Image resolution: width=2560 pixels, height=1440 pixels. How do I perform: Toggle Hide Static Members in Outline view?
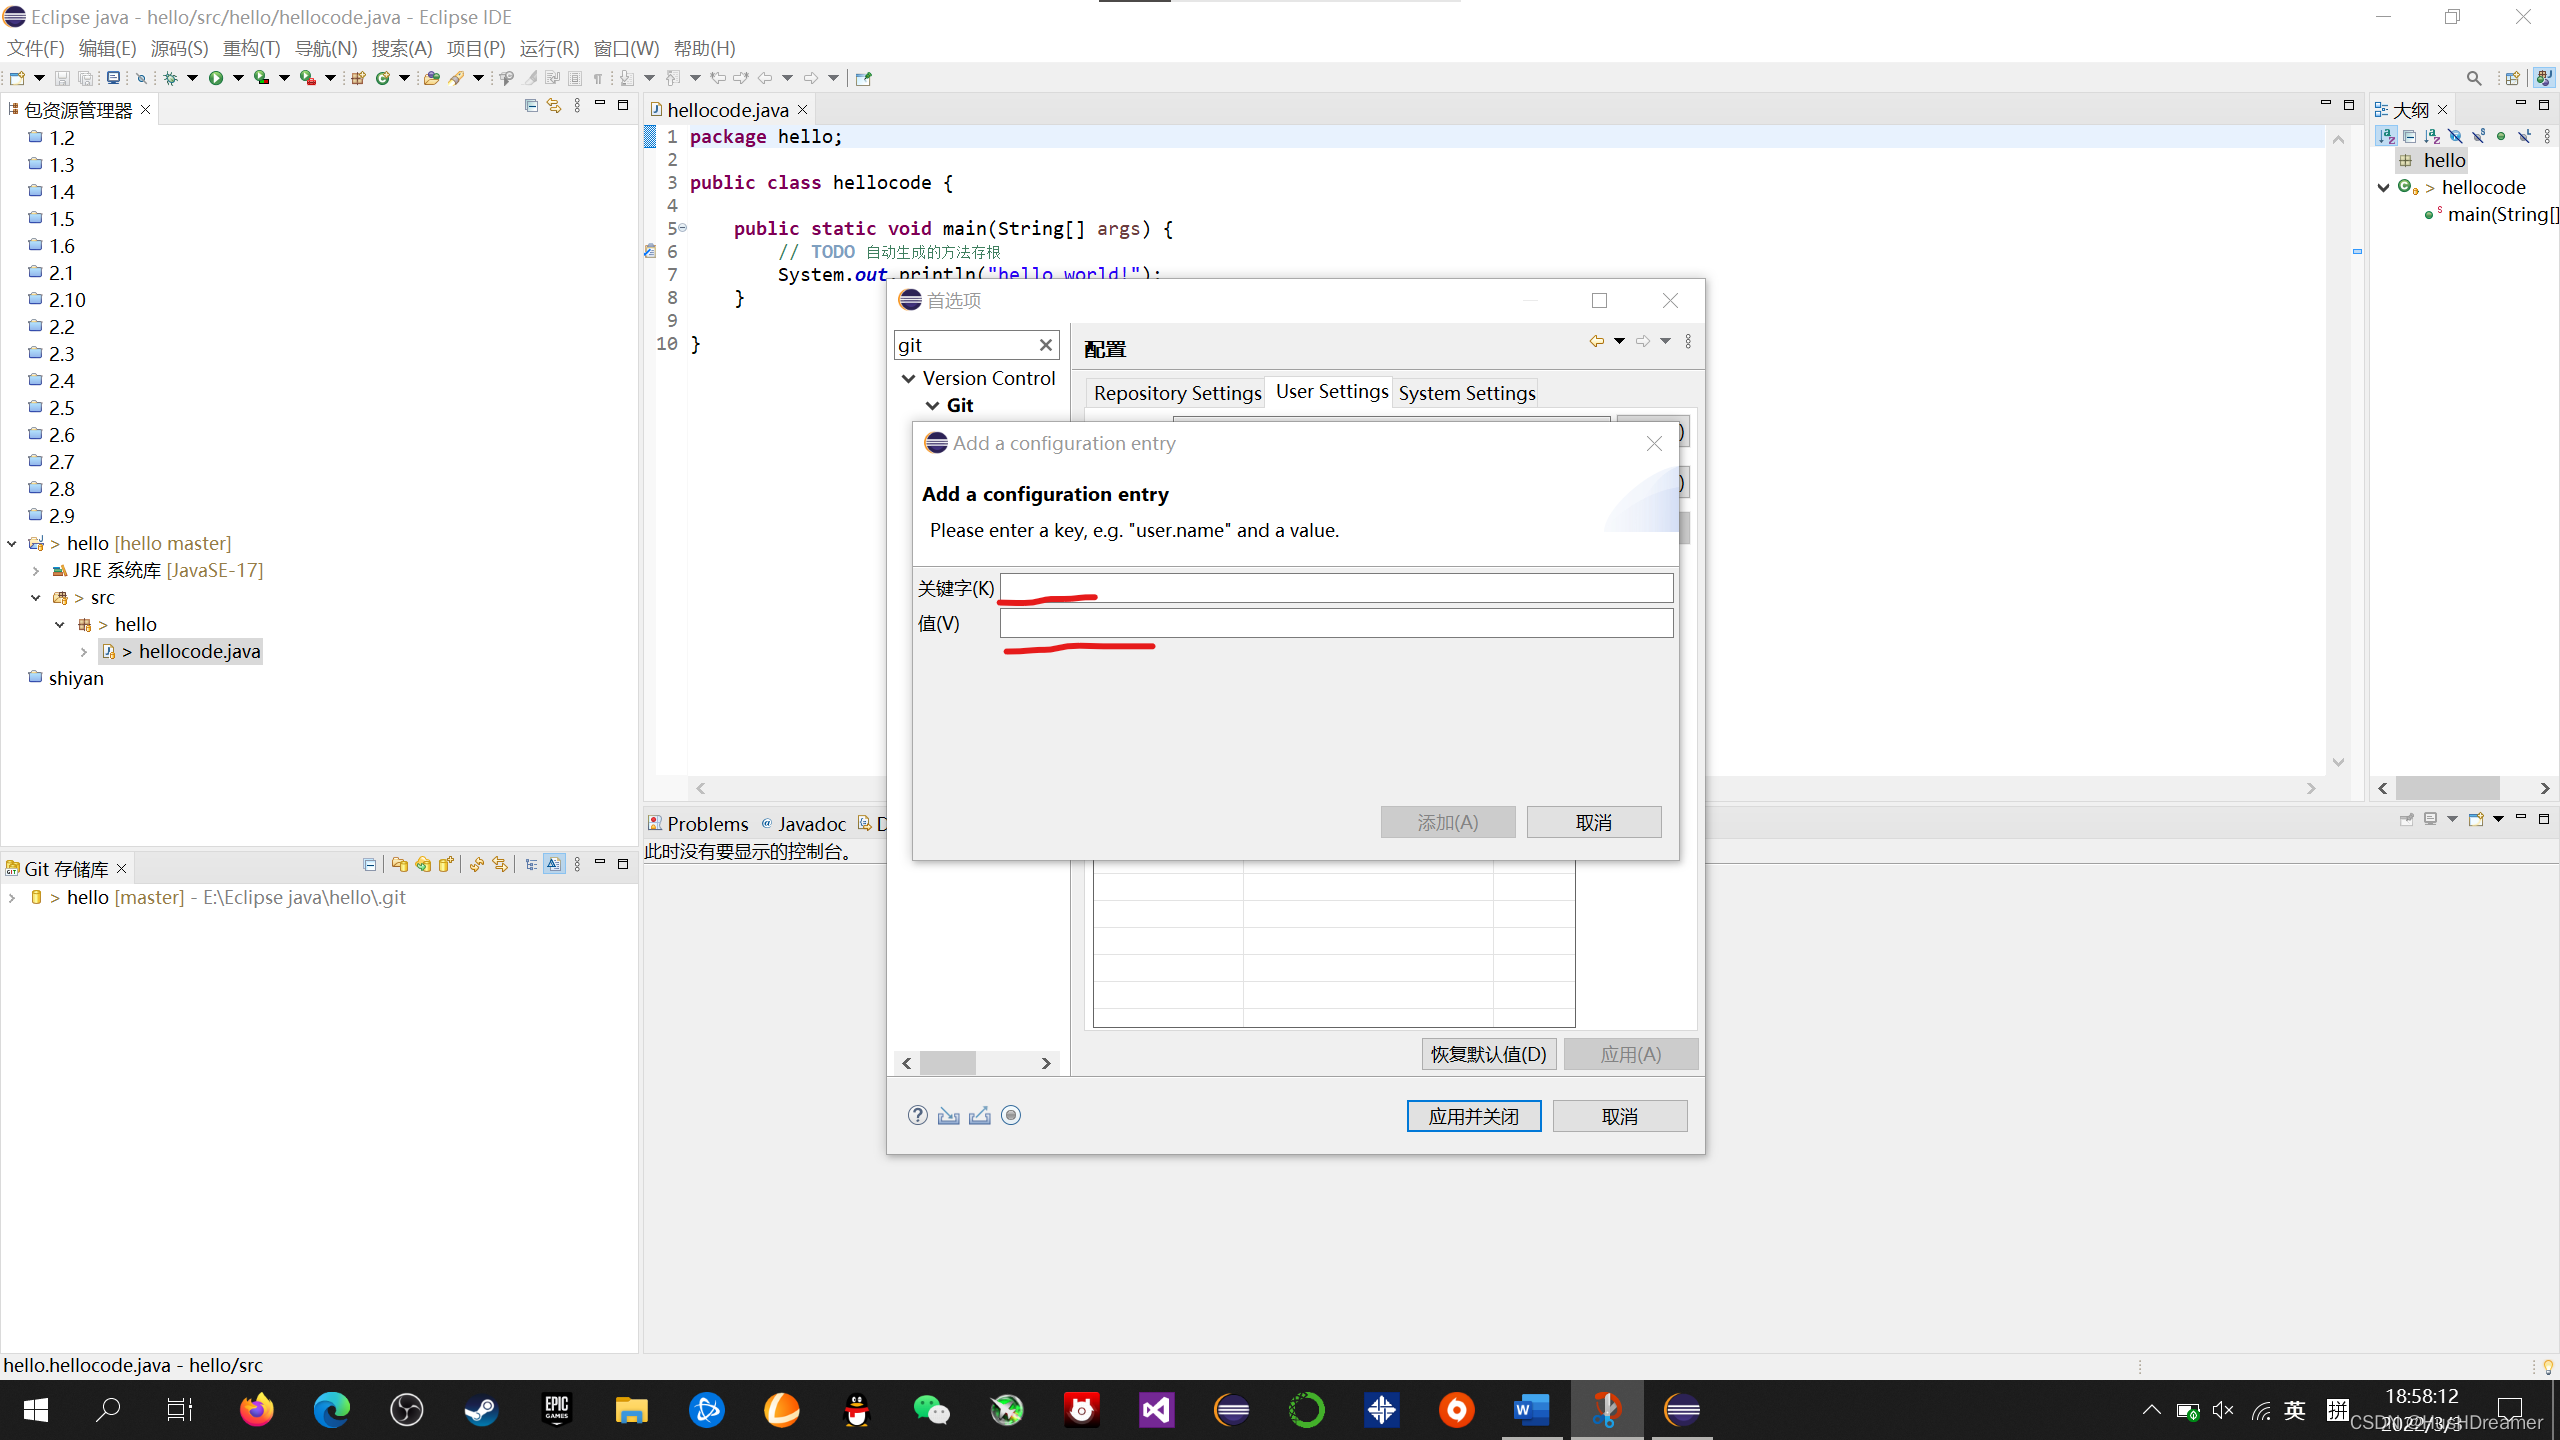pos(2479,136)
